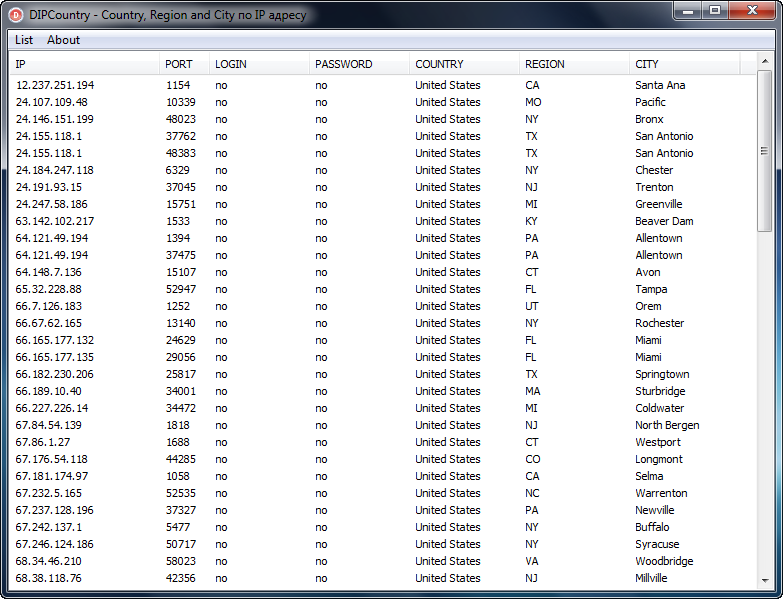This screenshot has height=599, width=783.
Task: Click the Newville city cell
Action: pos(654,510)
